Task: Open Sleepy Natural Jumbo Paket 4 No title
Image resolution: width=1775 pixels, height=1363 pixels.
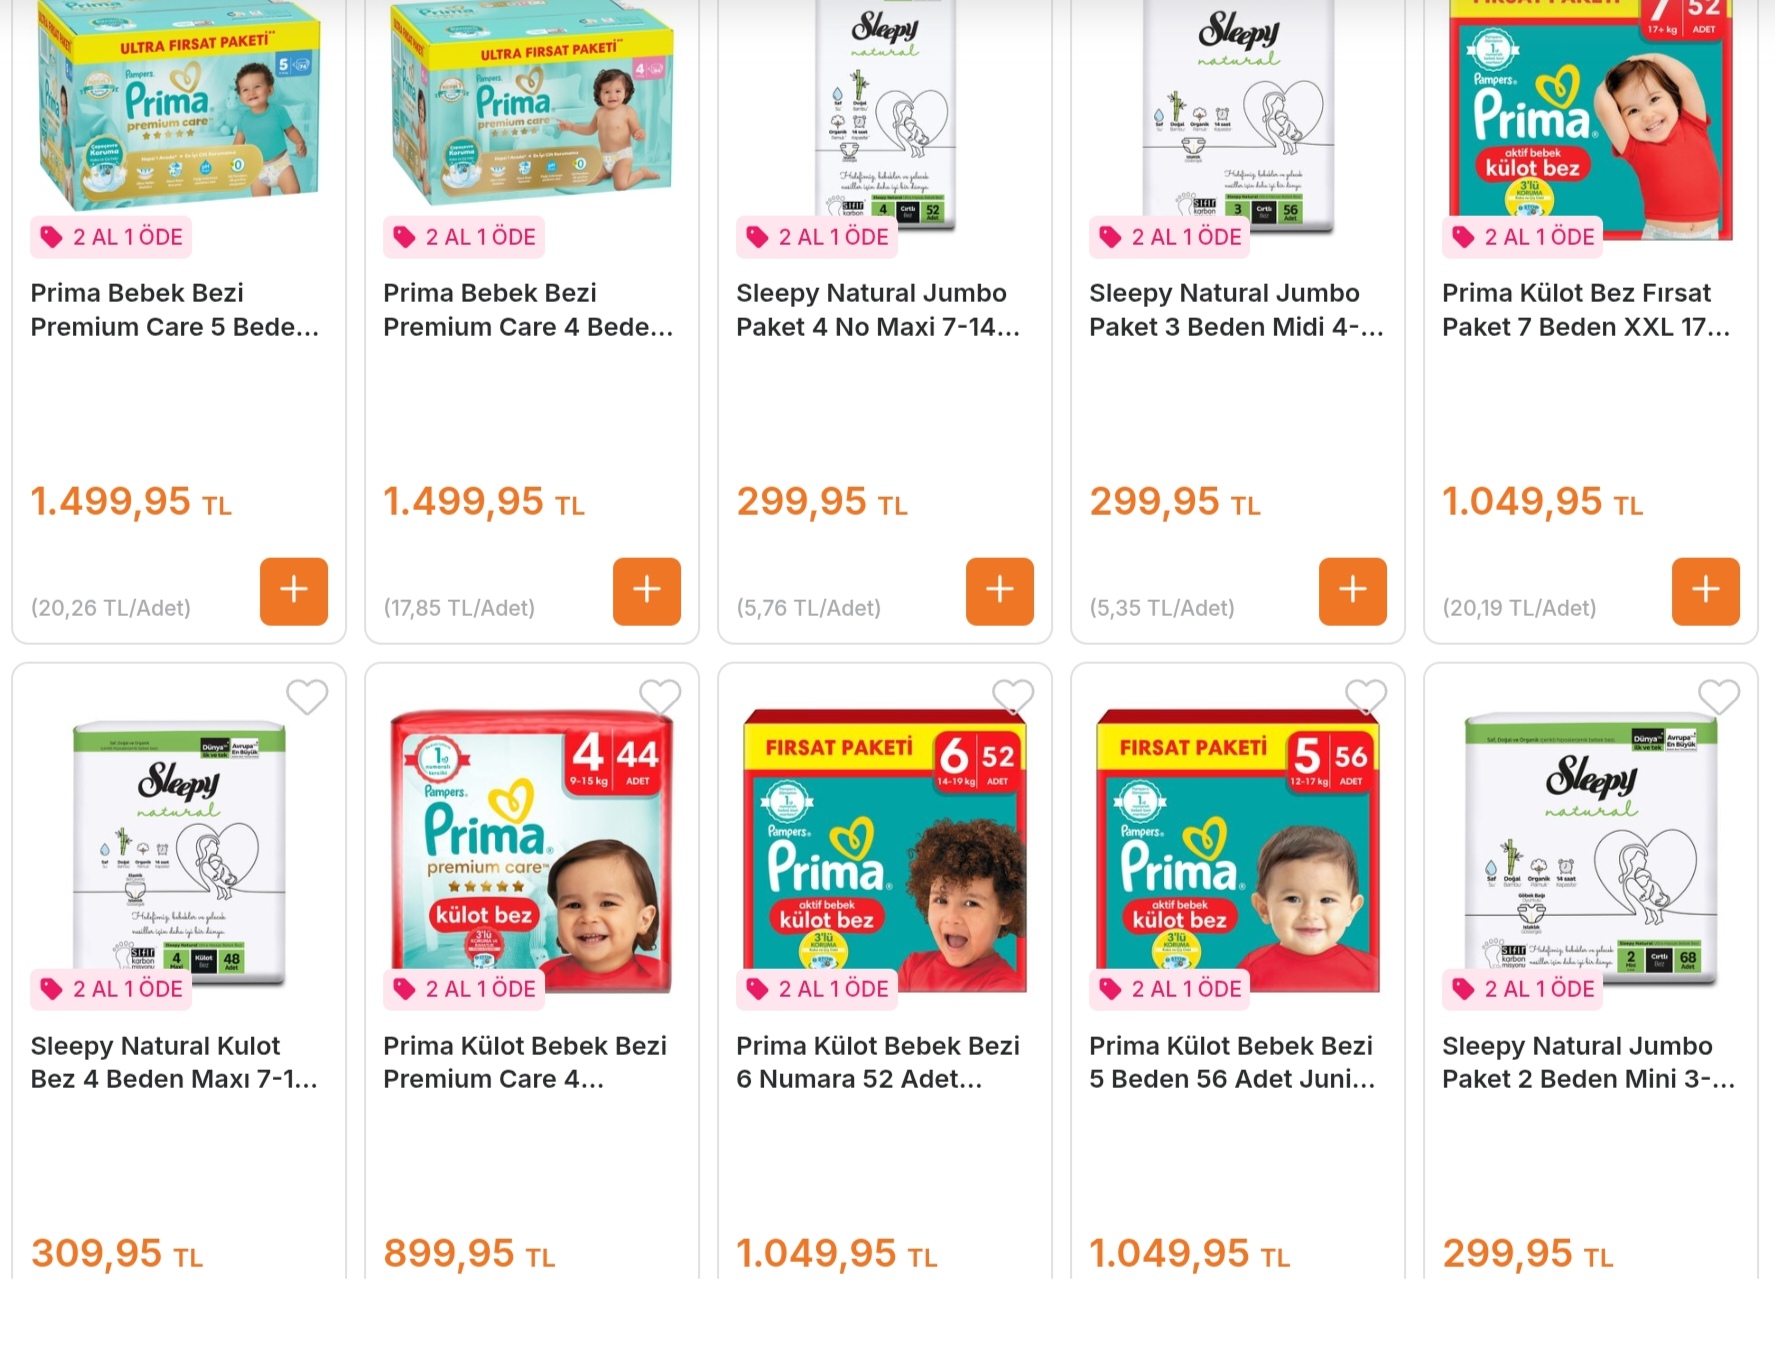Action: tap(878, 310)
